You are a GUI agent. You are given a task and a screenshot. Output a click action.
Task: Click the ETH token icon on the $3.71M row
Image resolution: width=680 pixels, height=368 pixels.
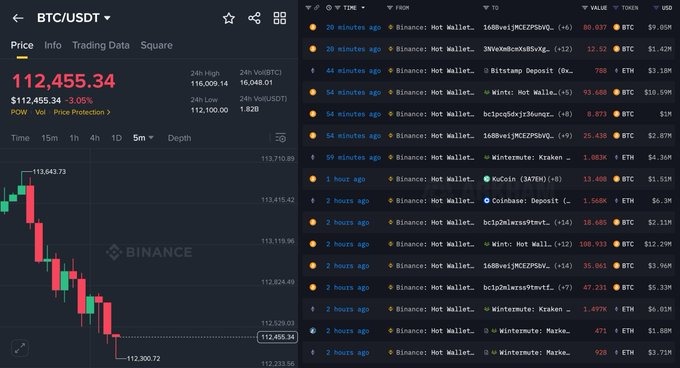616,352
